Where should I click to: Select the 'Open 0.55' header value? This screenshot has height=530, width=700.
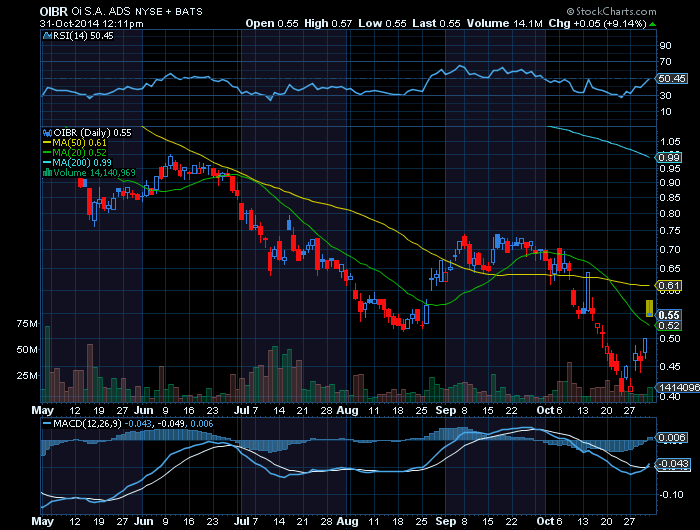pyautogui.click(x=271, y=23)
